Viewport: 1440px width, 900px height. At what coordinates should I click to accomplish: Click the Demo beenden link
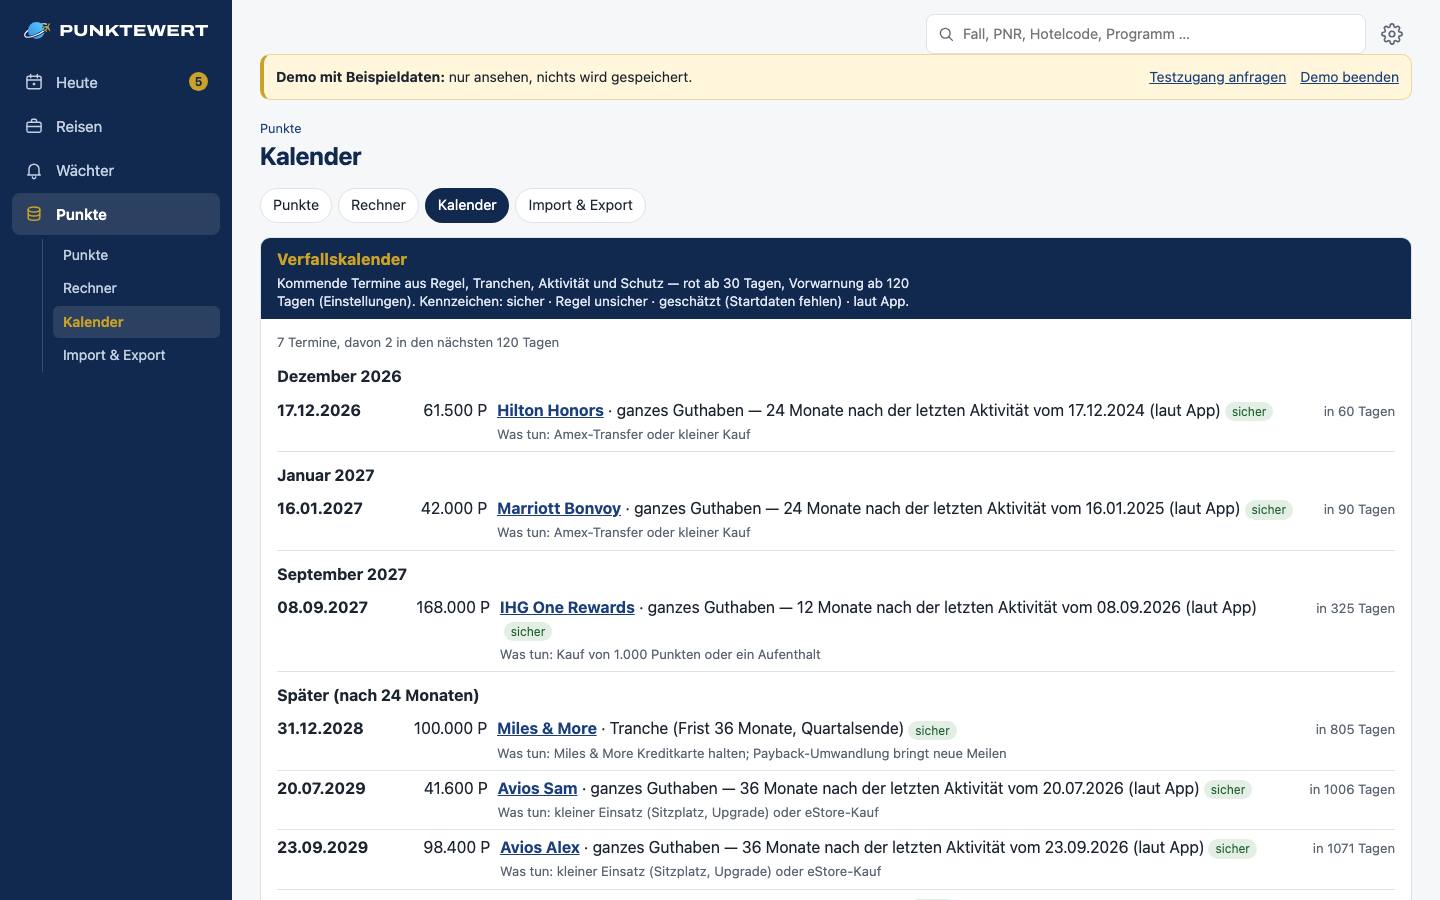click(x=1349, y=77)
